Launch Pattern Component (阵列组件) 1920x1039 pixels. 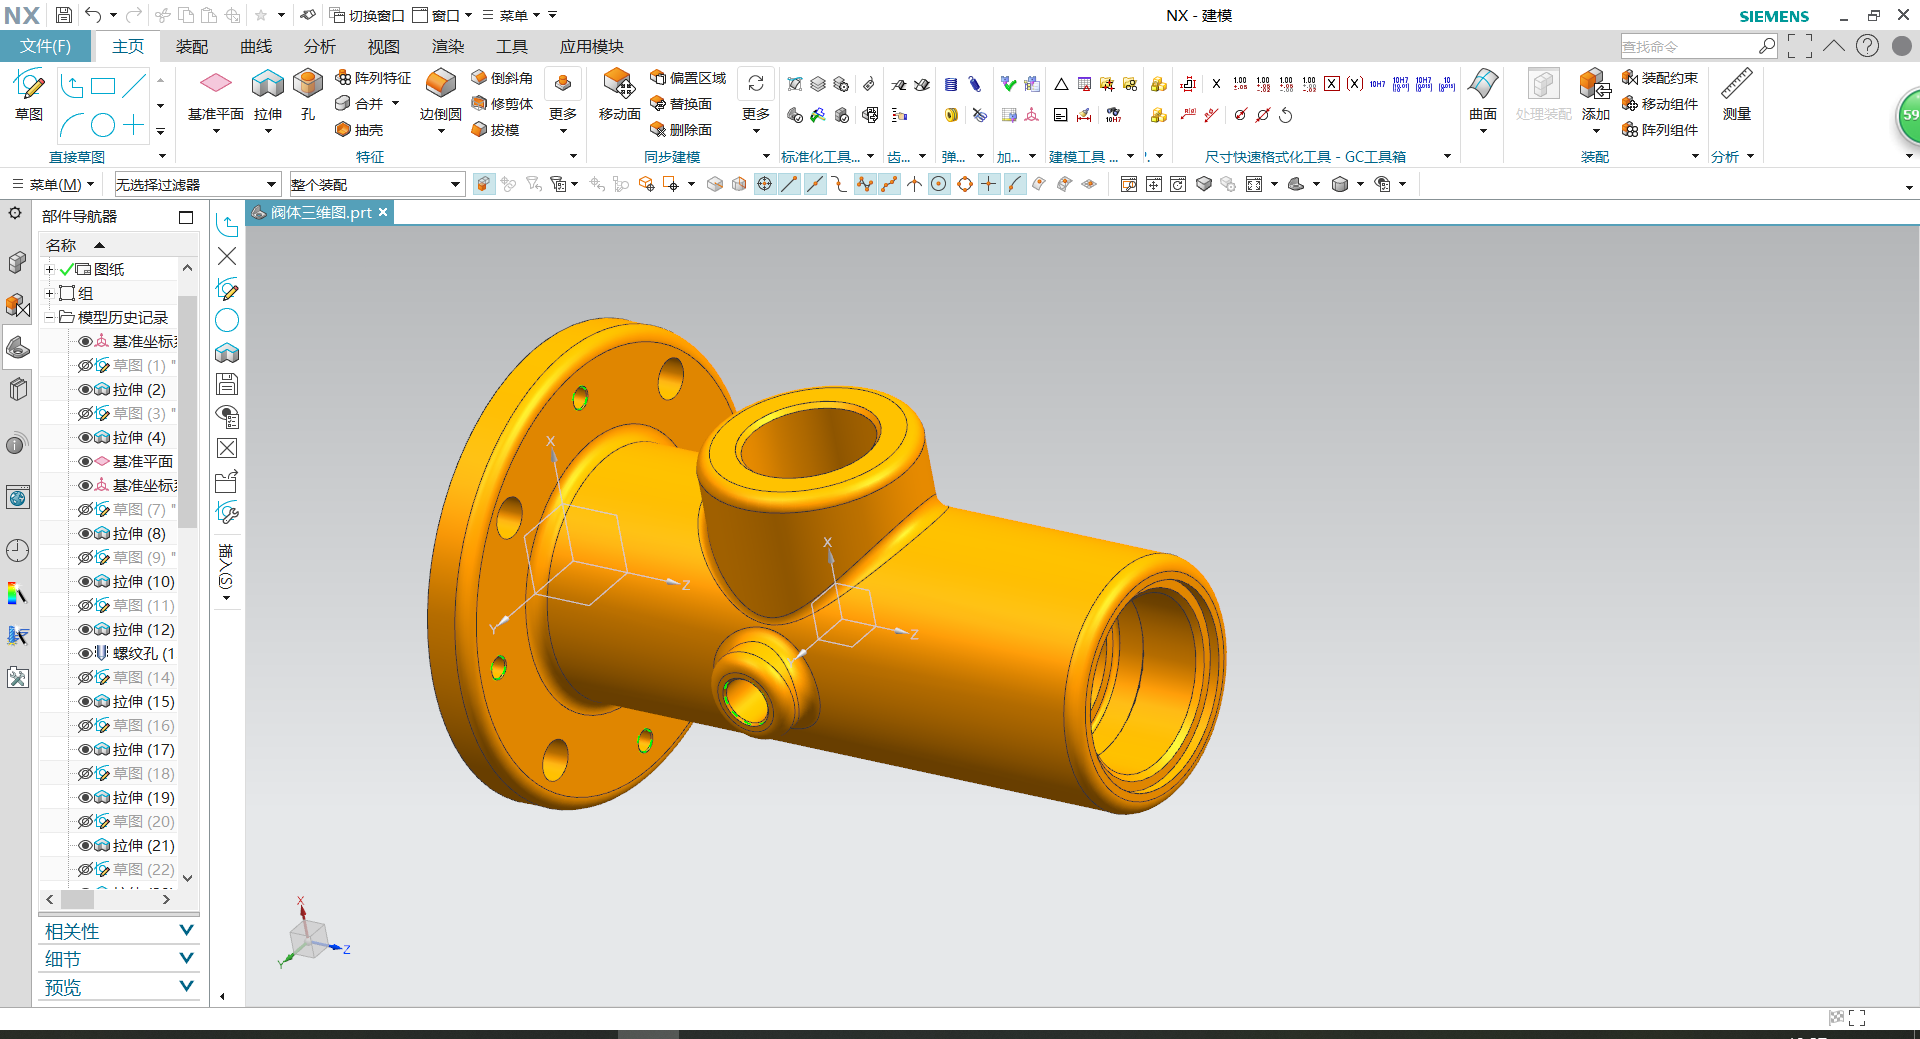tap(1660, 130)
